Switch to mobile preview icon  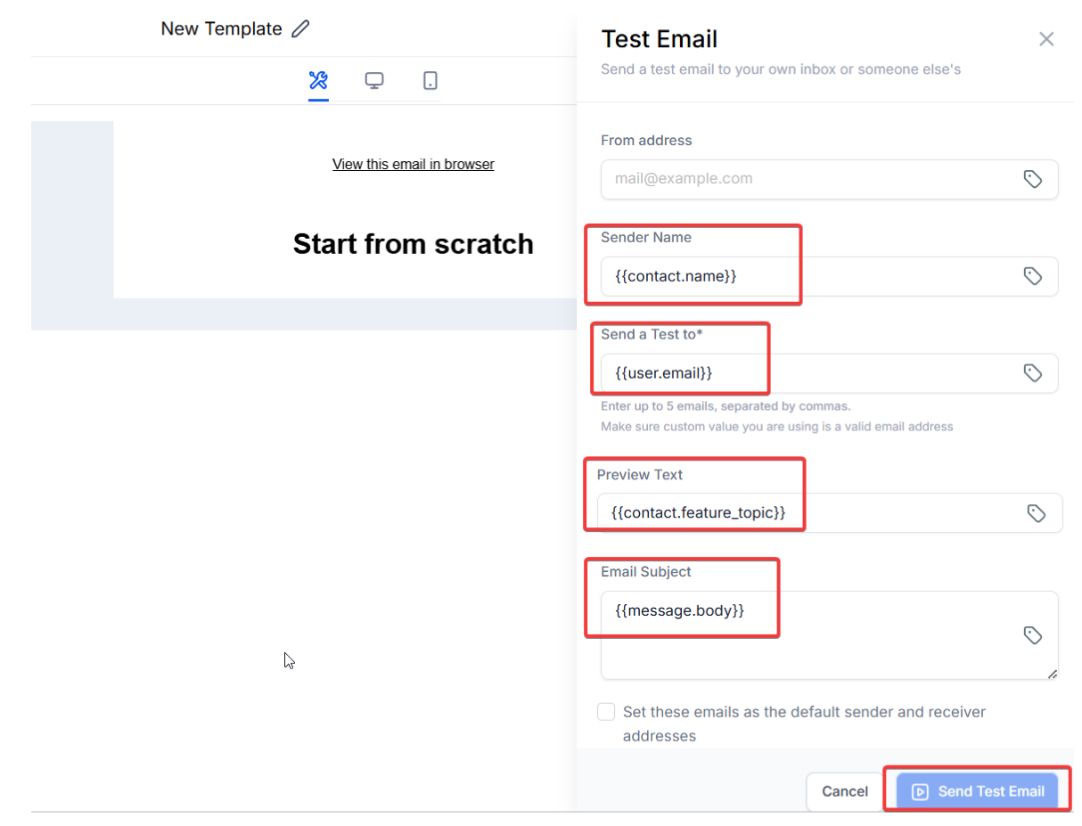pos(430,81)
